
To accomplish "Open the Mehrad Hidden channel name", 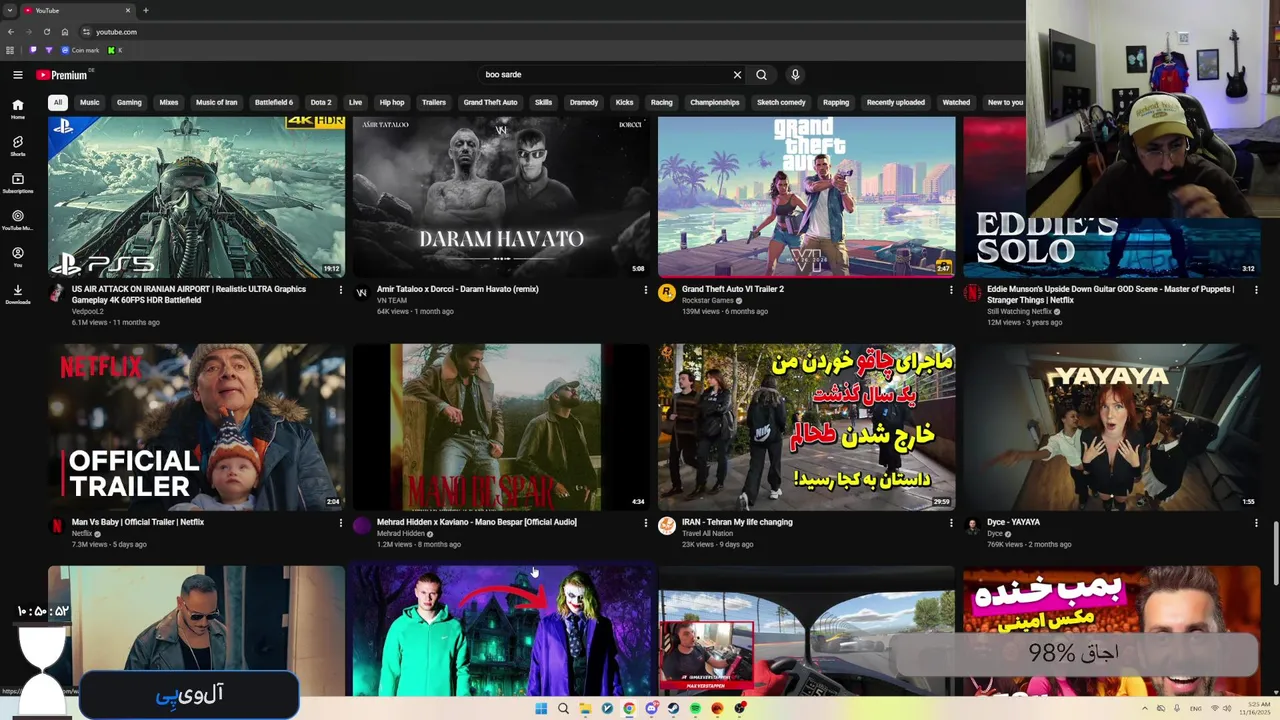I will (x=401, y=533).
